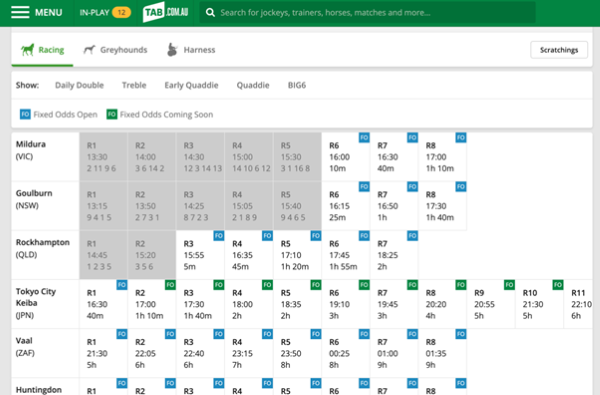600x395 pixels.
Task: Click the Harness racing icon
Action: pos(172,50)
